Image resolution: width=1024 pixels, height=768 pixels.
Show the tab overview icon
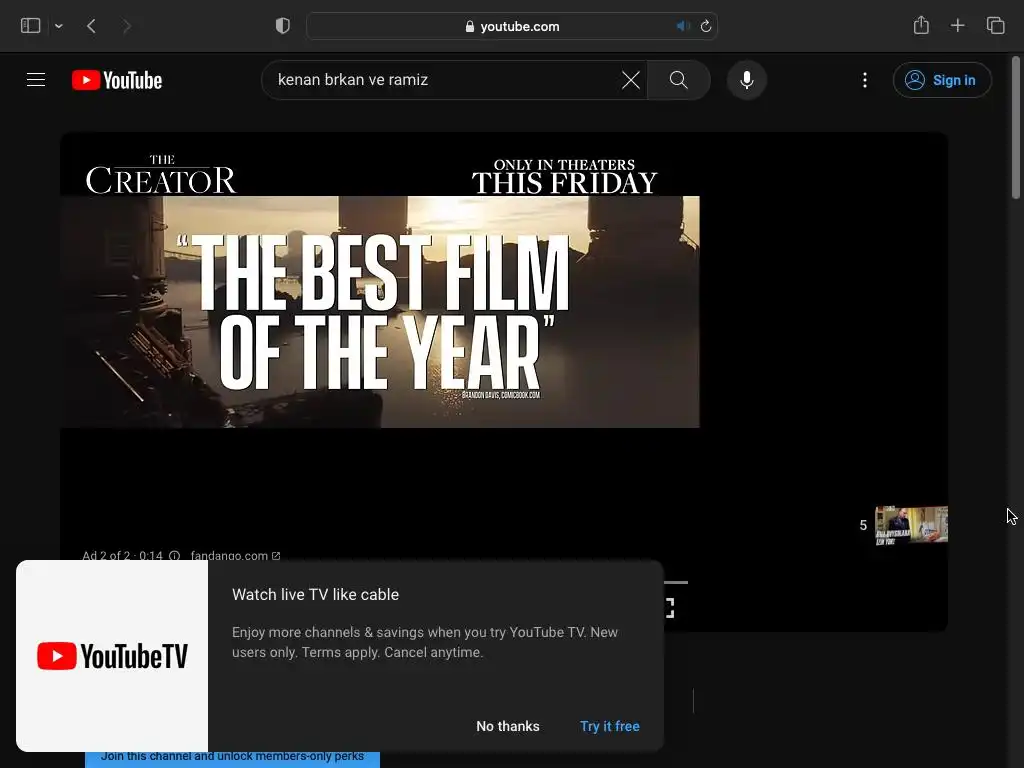[x=995, y=25]
